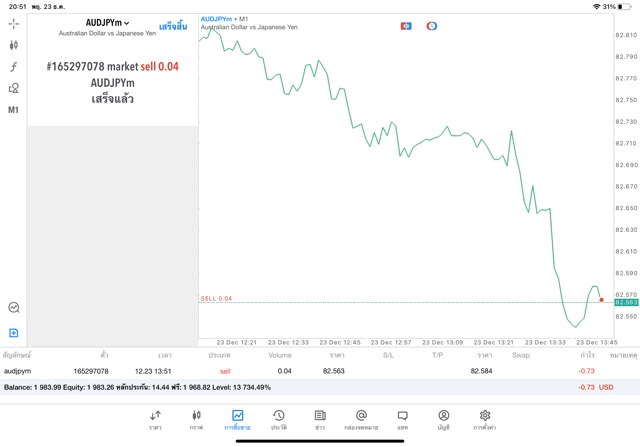
Task: Tap the T/P column header
Action: click(438, 355)
